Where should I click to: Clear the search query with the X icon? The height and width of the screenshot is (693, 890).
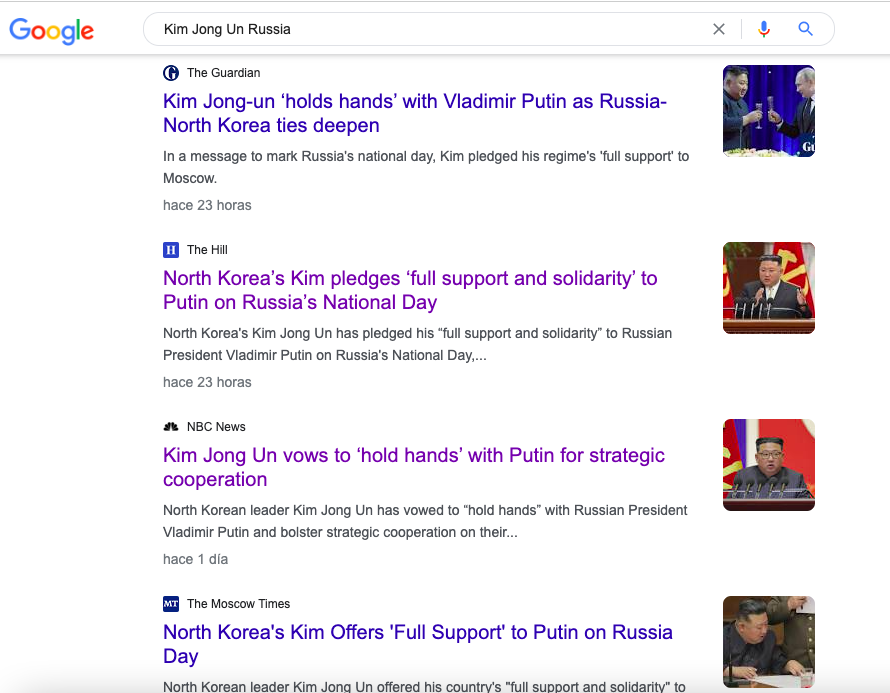(719, 29)
